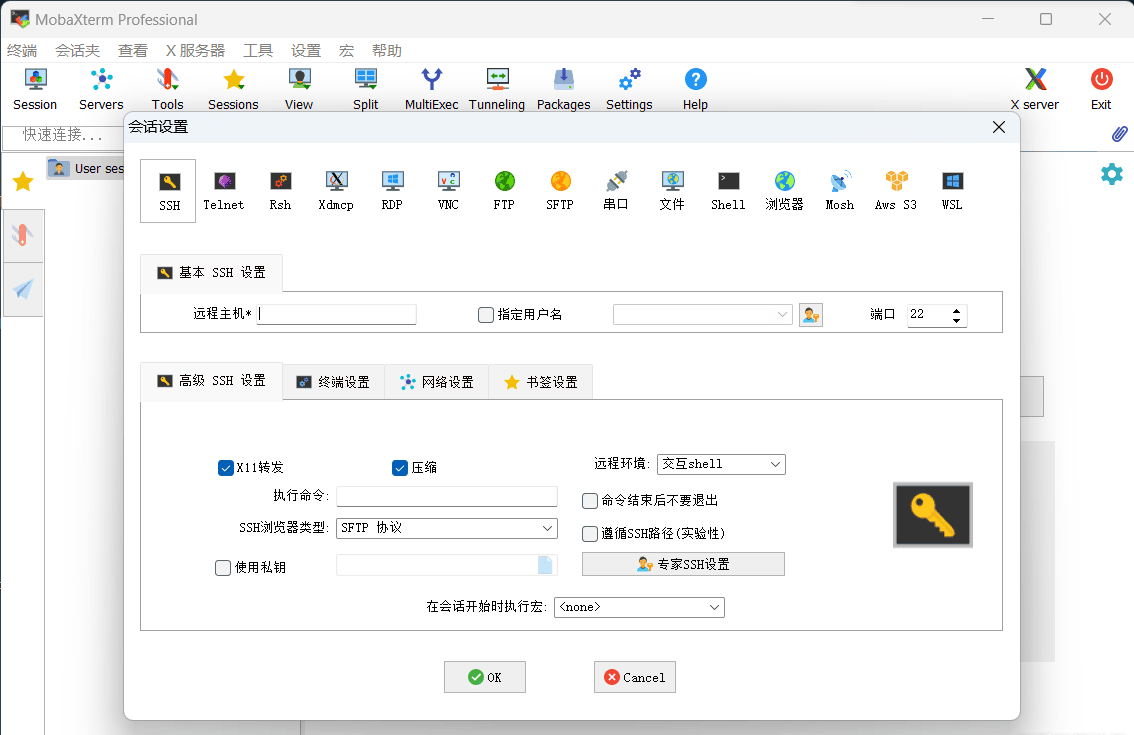Expand the 在会话开始时执行宏 dropdown

pyautogui.click(x=715, y=607)
